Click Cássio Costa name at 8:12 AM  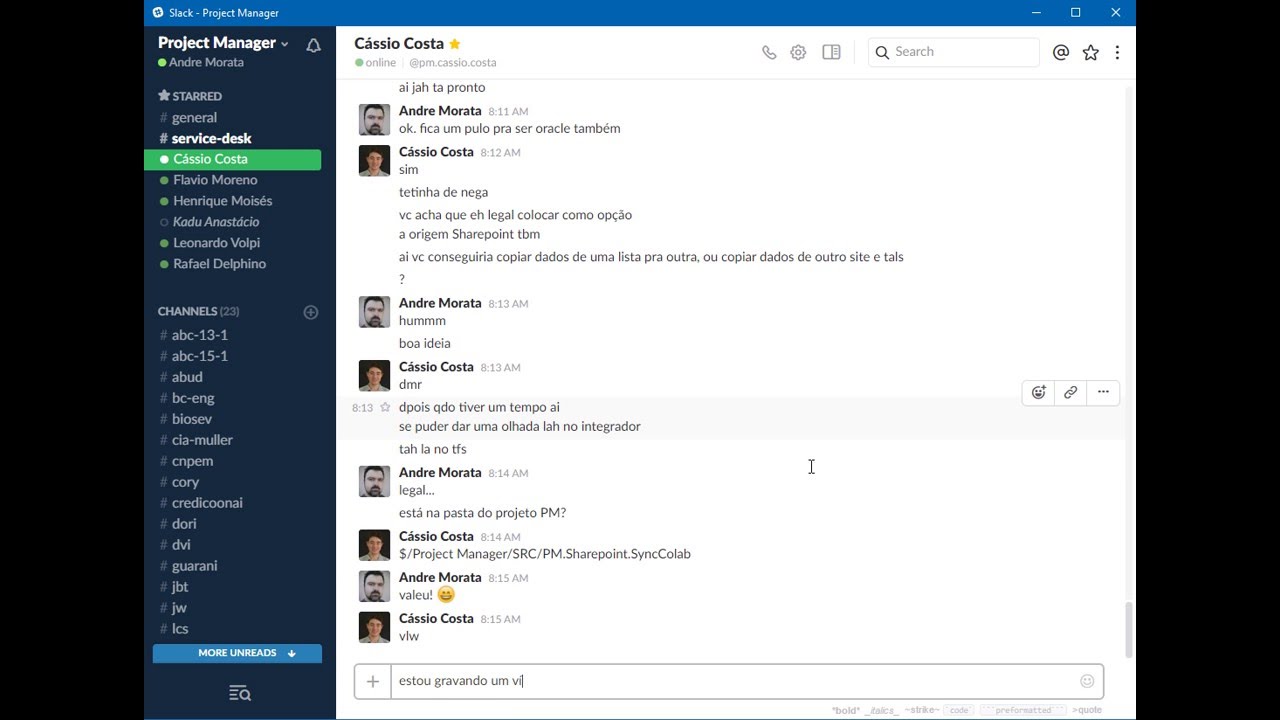[436, 152]
